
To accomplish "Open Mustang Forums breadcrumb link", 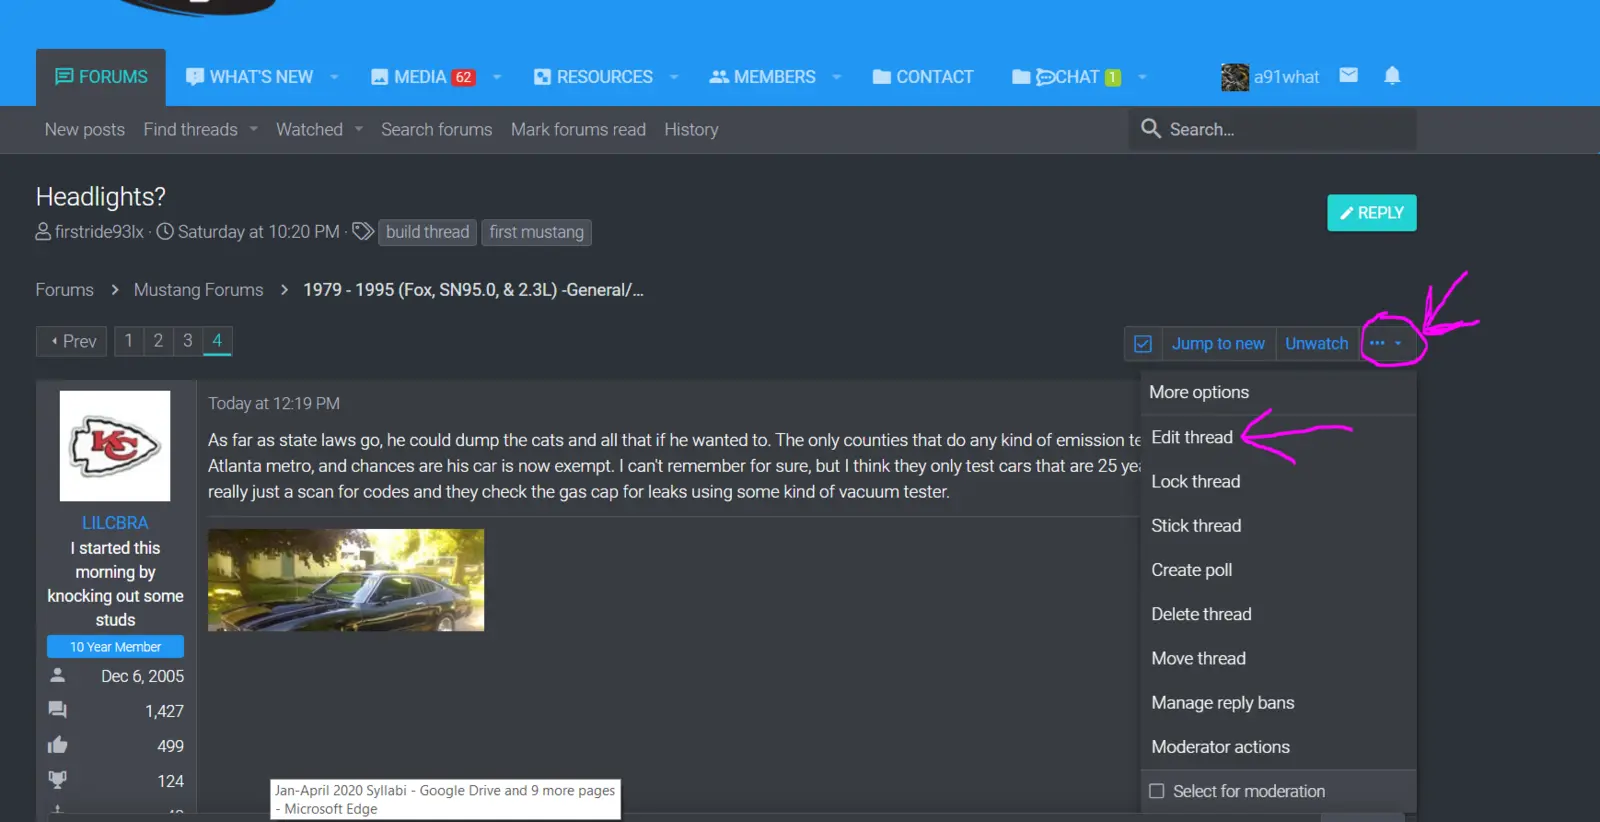I will 198,290.
